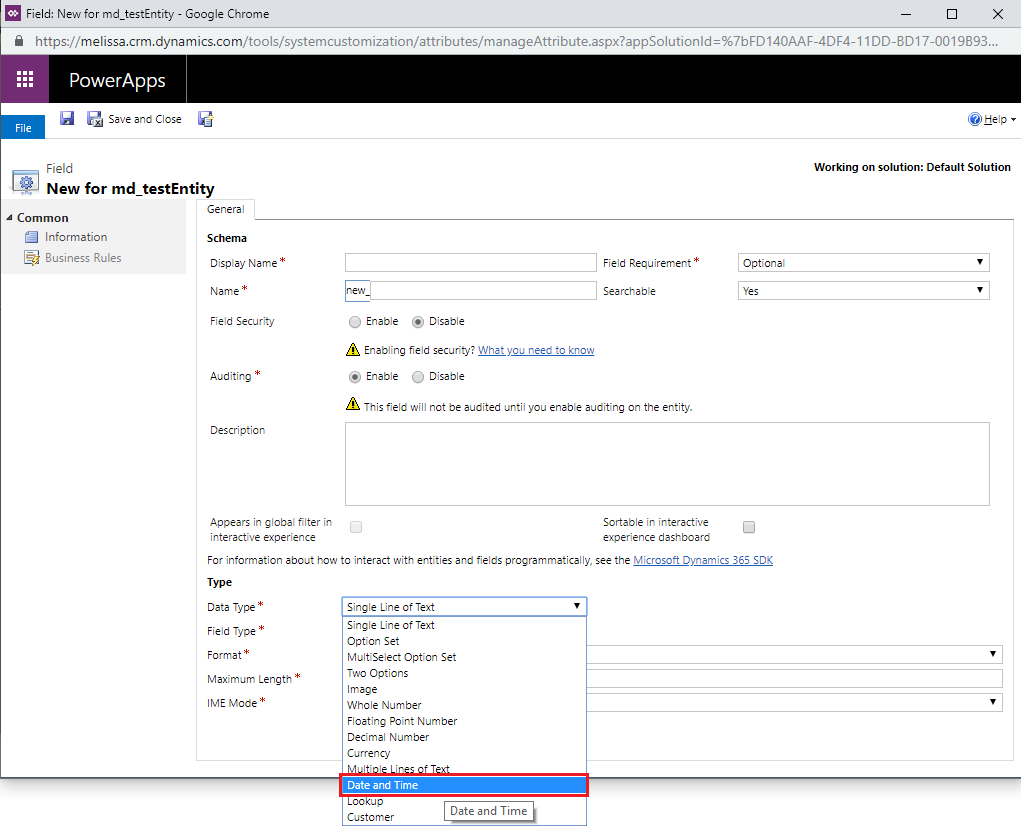Screen dimensions: 1021x828
Task: Open the What you need to know link
Action: tap(536, 350)
